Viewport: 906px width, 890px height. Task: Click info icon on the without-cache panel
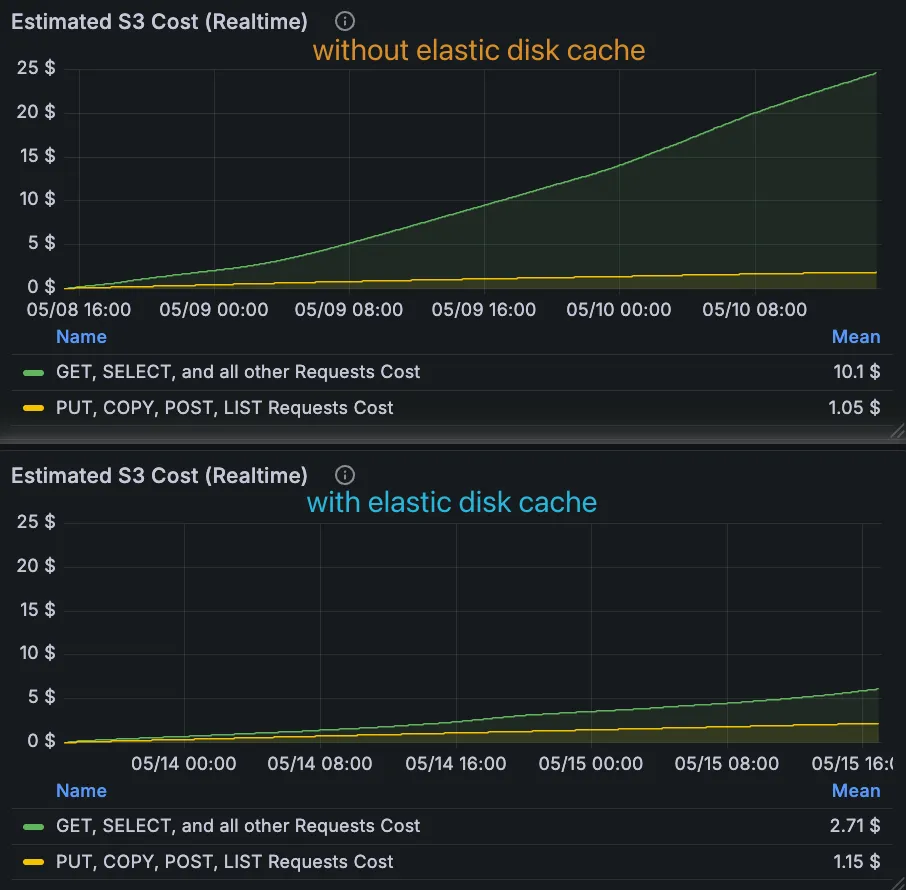point(345,21)
